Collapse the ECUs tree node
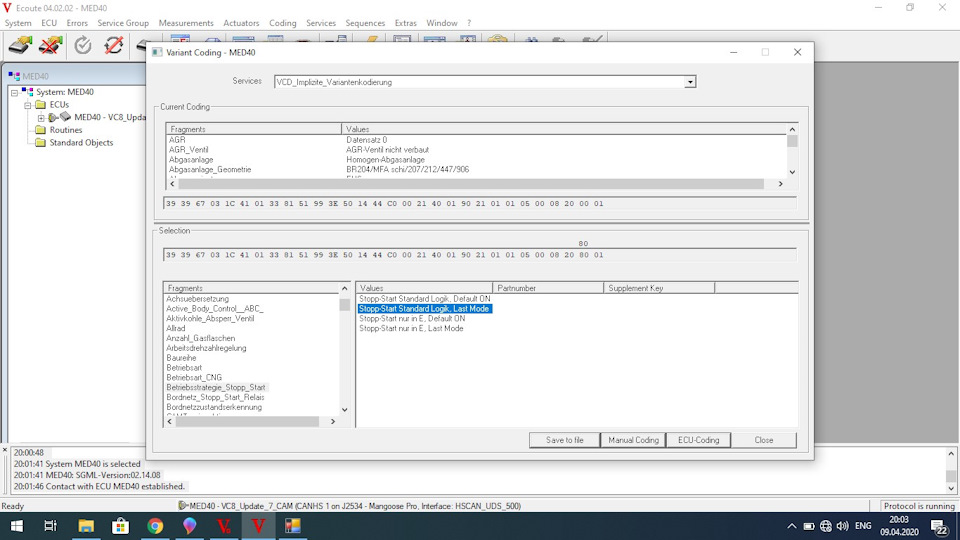Image resolution: width=960 pixels, height=540 pixels. pos(28,105)
